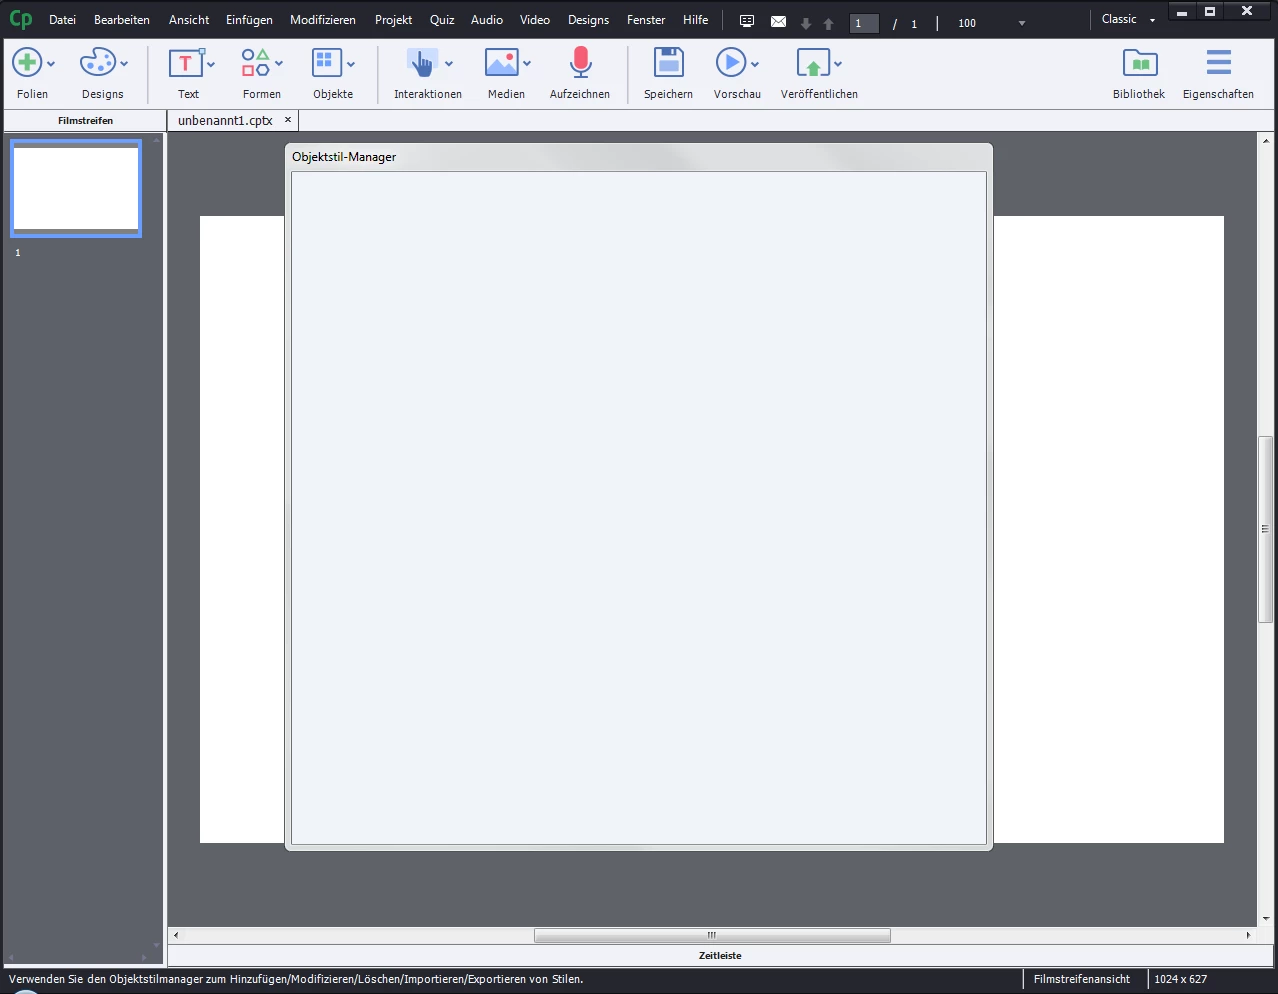Viewport: 1278px width, 994px height.
Task: Open the Objekte icon
Action: point(327,63)
